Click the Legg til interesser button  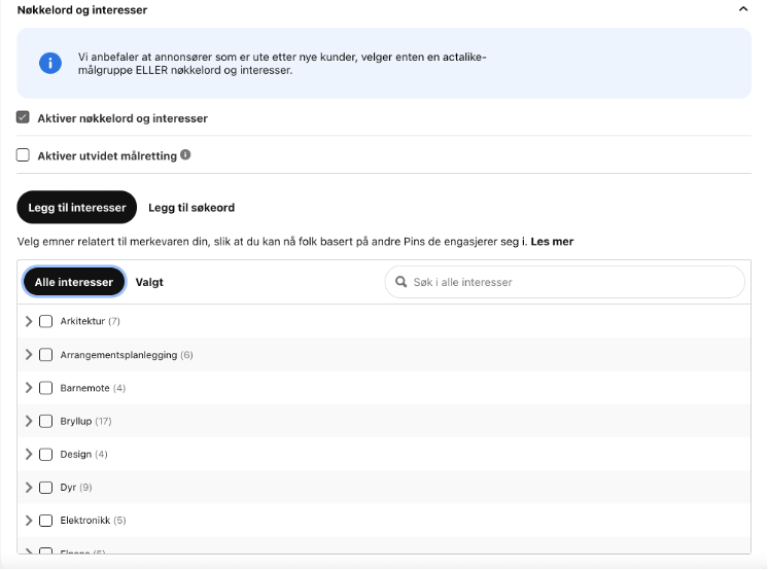coord(77,207)
